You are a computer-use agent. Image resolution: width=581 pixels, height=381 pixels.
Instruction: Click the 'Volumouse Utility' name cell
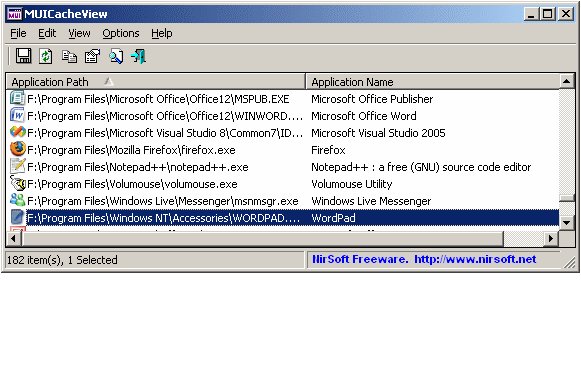coord(352,184)
